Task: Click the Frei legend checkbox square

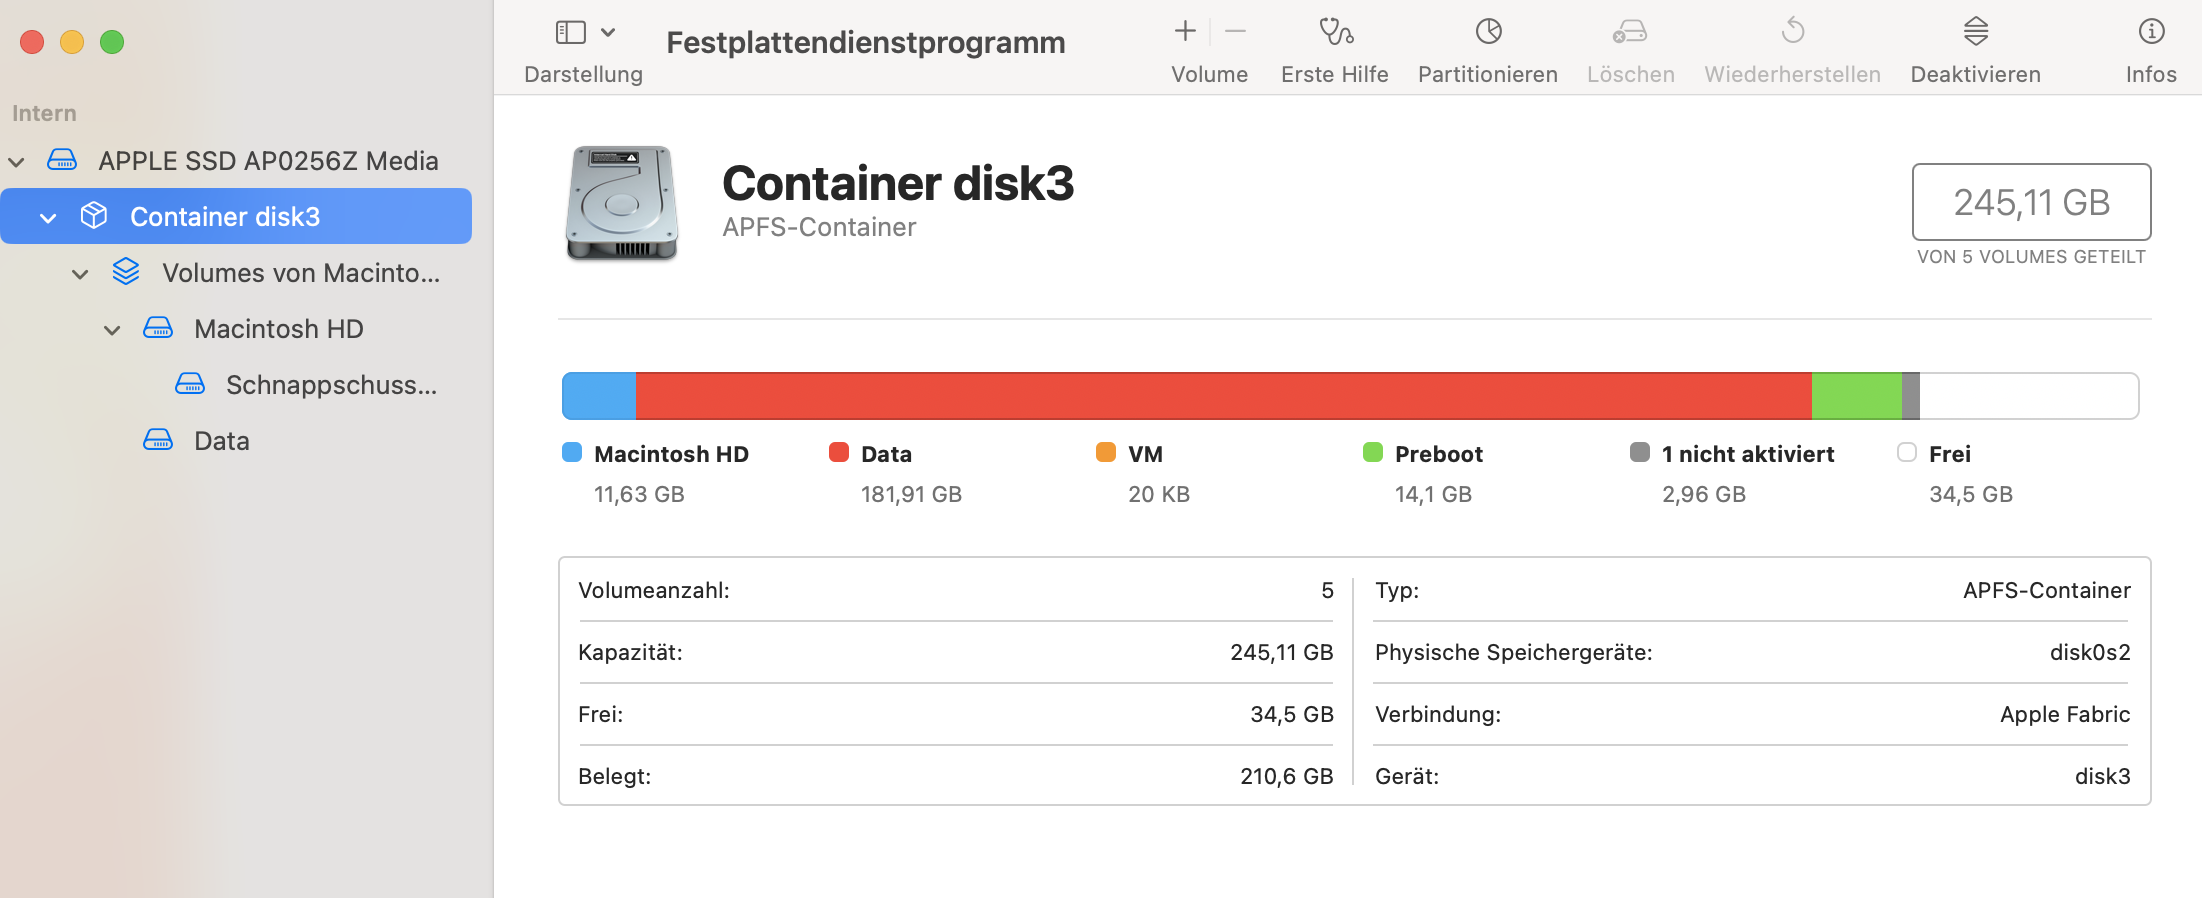Action: pos(1907,453)
